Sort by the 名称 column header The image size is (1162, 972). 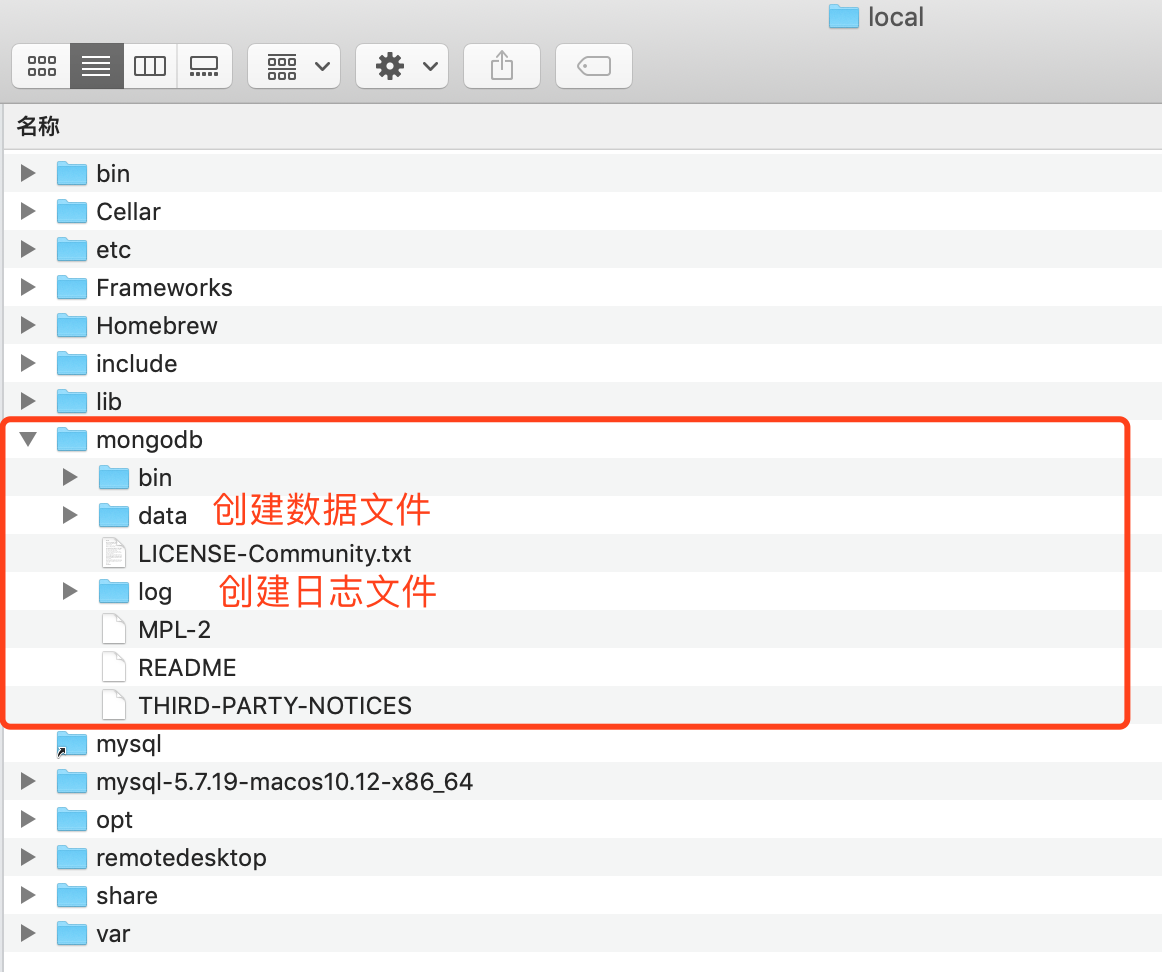[39, 126]
